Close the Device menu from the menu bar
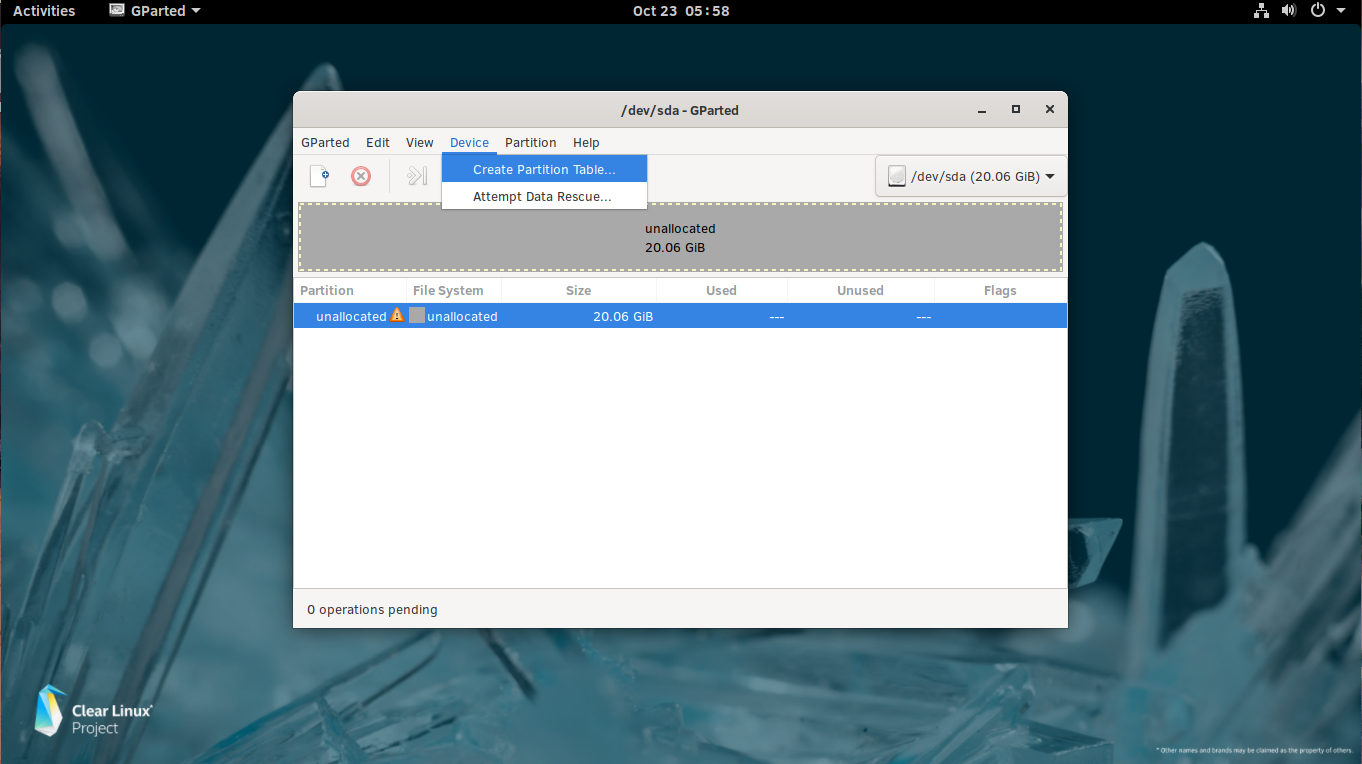The width and height of the screenshot is (1362, 764). point(469,142)
